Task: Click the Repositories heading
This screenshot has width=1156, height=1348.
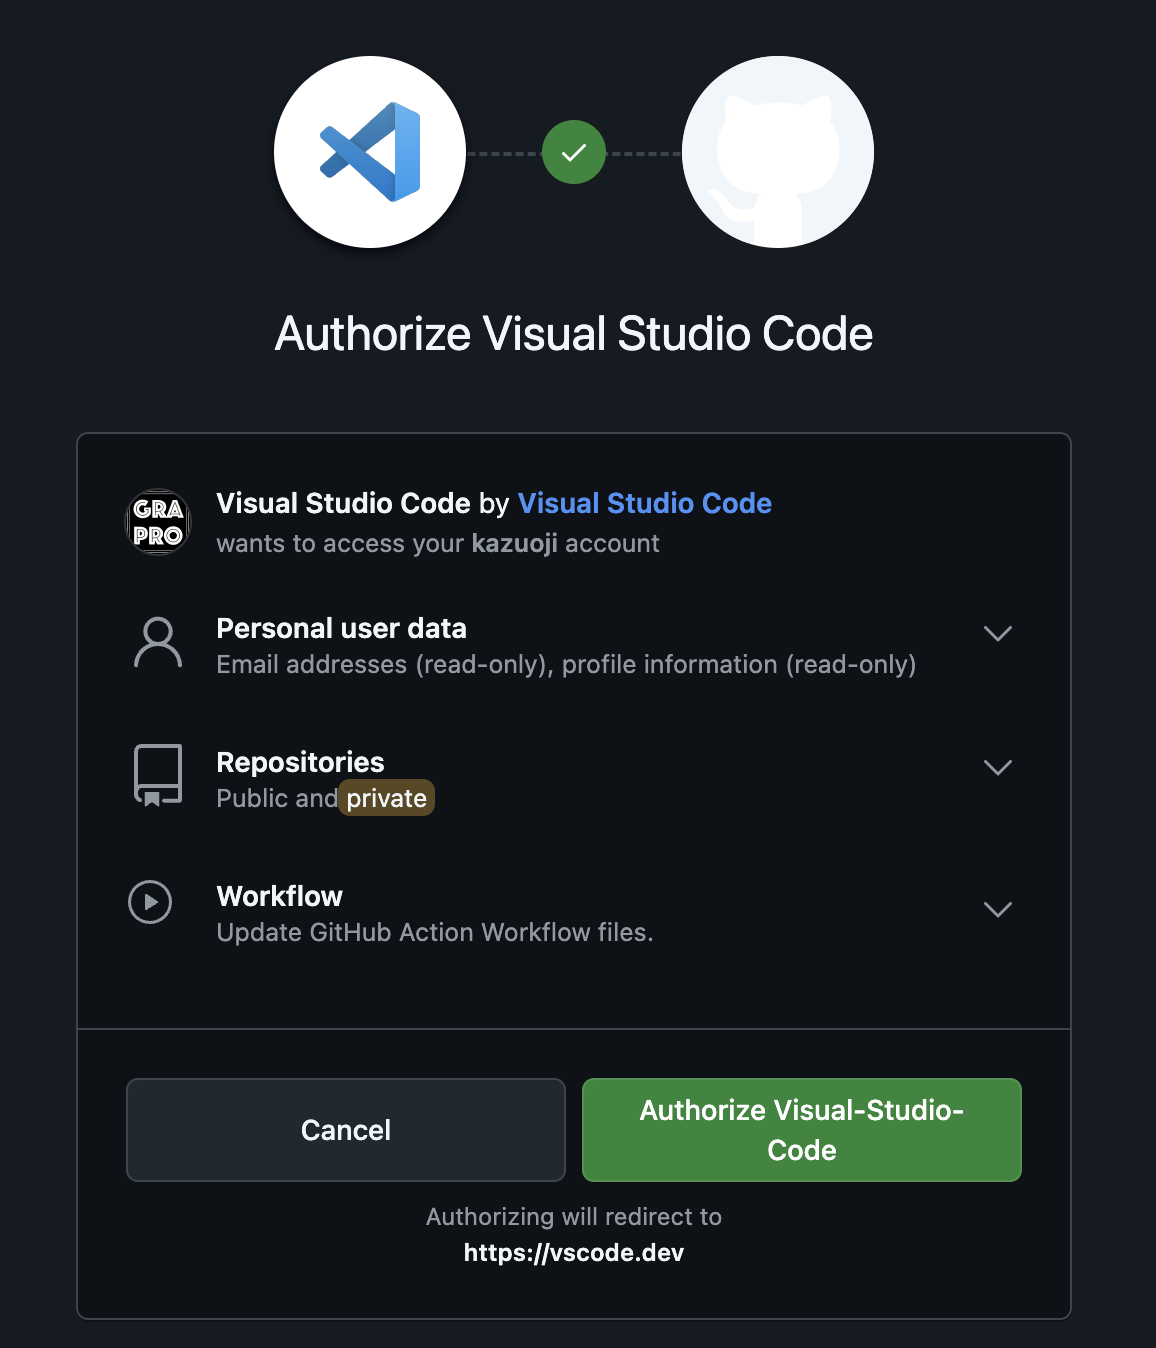Action: pos(300,762)
